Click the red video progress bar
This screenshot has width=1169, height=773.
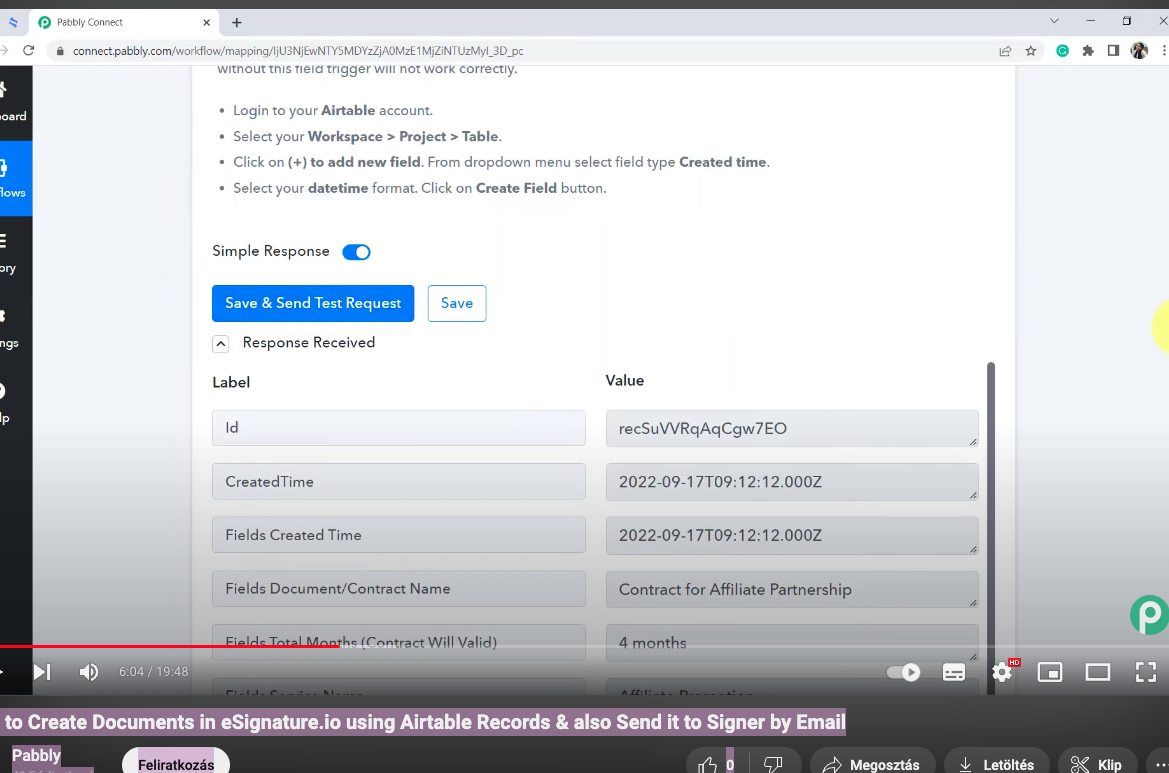[x=169, y=646]
